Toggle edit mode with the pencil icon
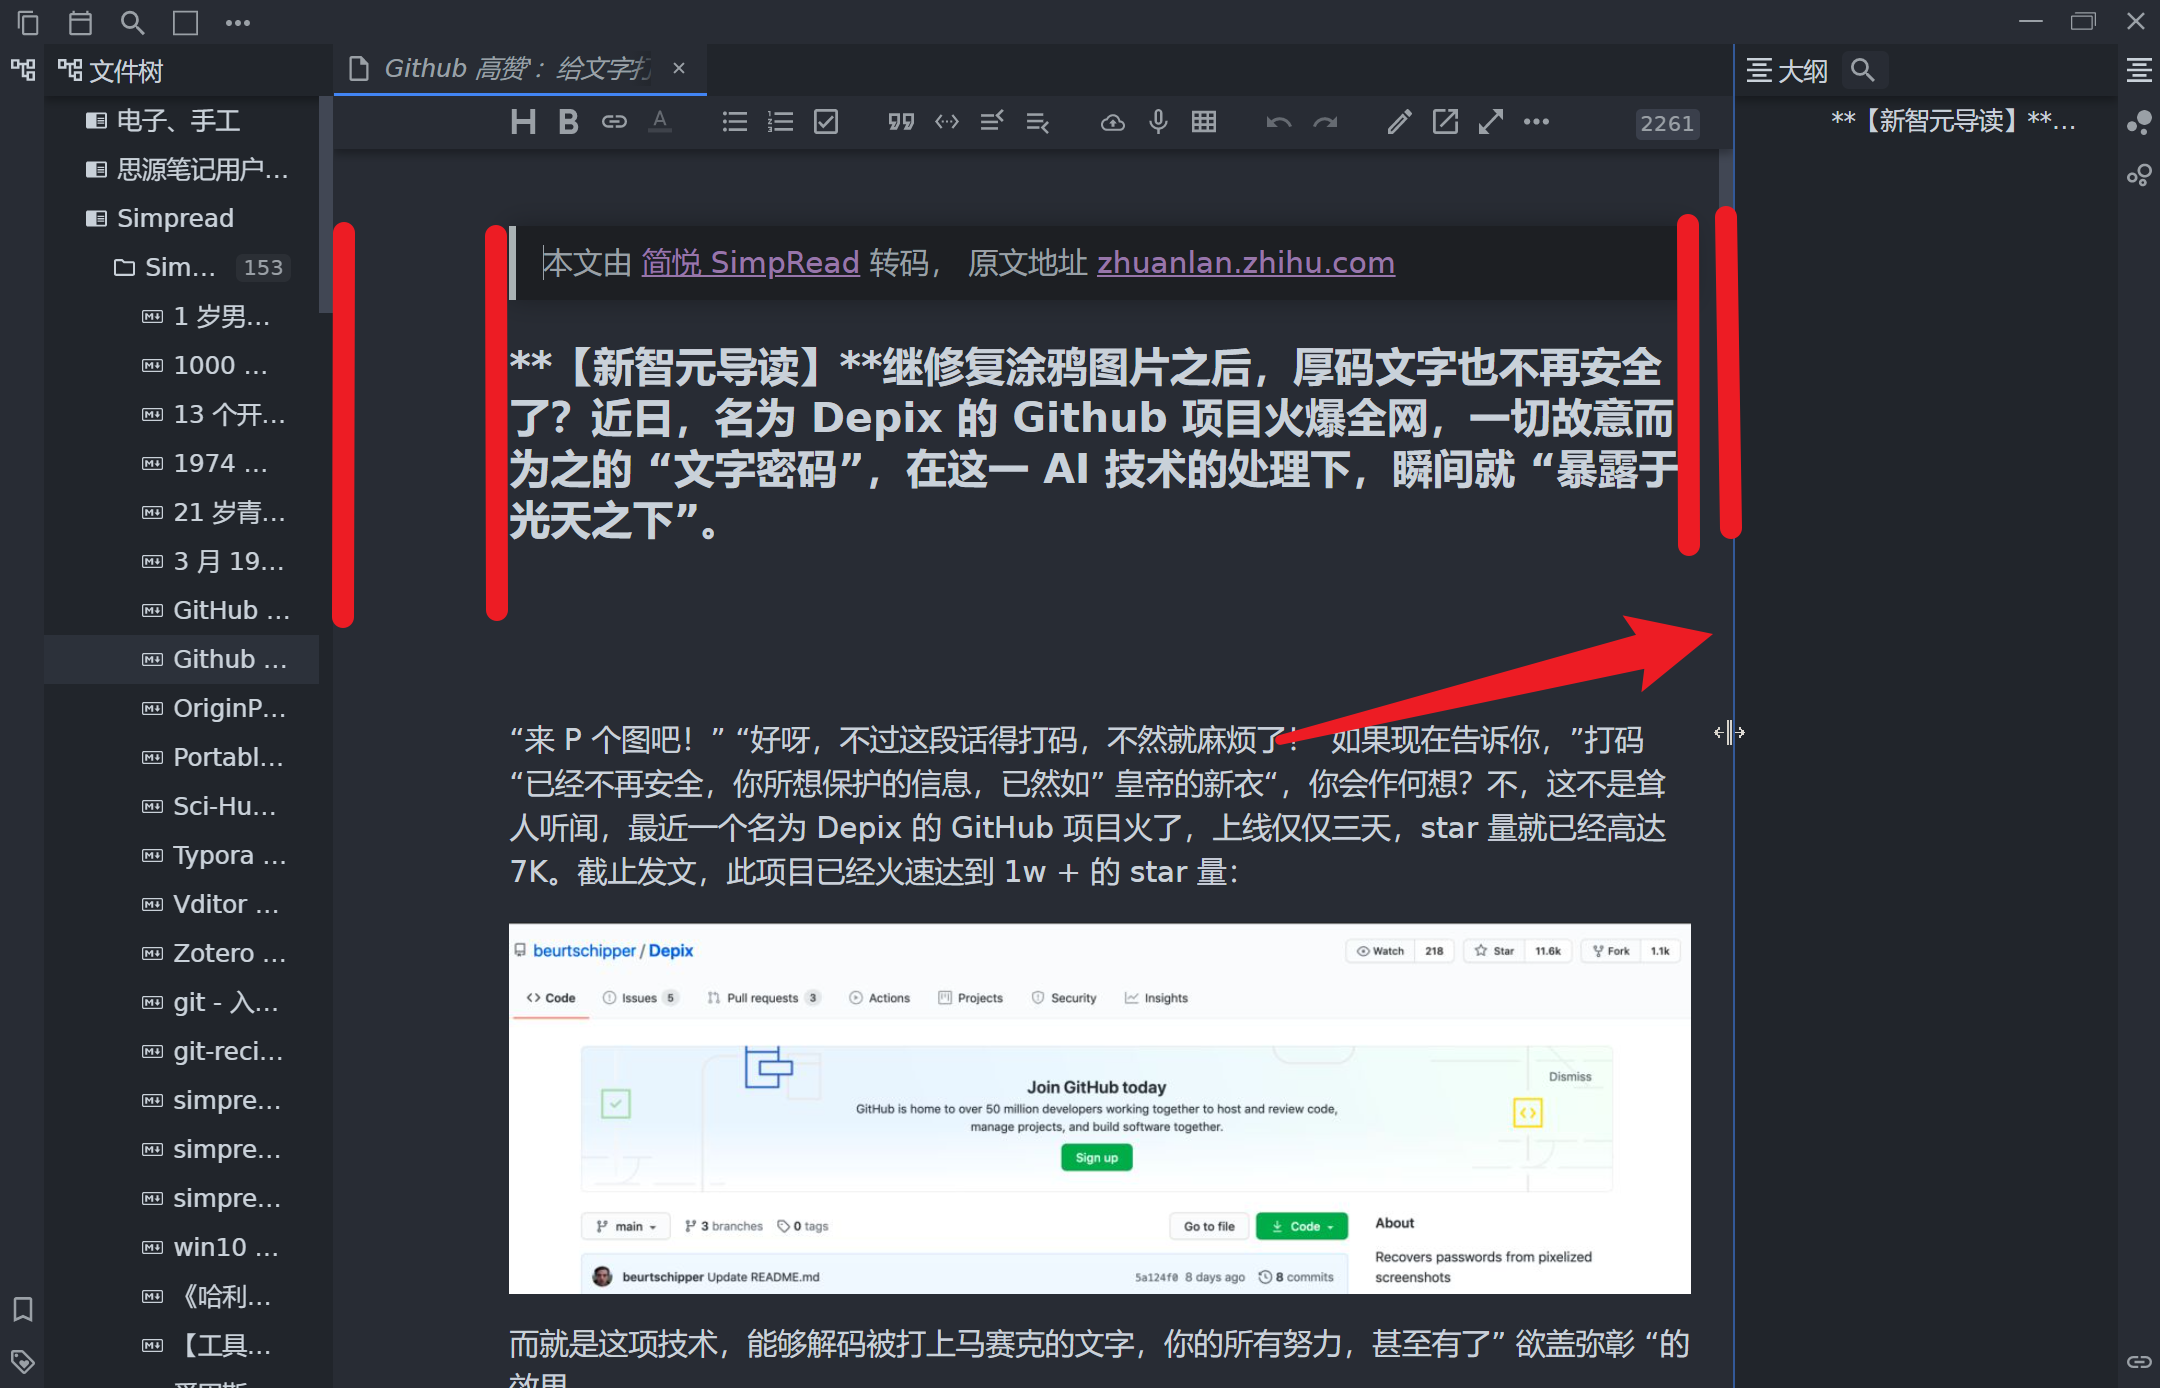The width and height of the screenshot is (2160, 1388). point(1399,122)
